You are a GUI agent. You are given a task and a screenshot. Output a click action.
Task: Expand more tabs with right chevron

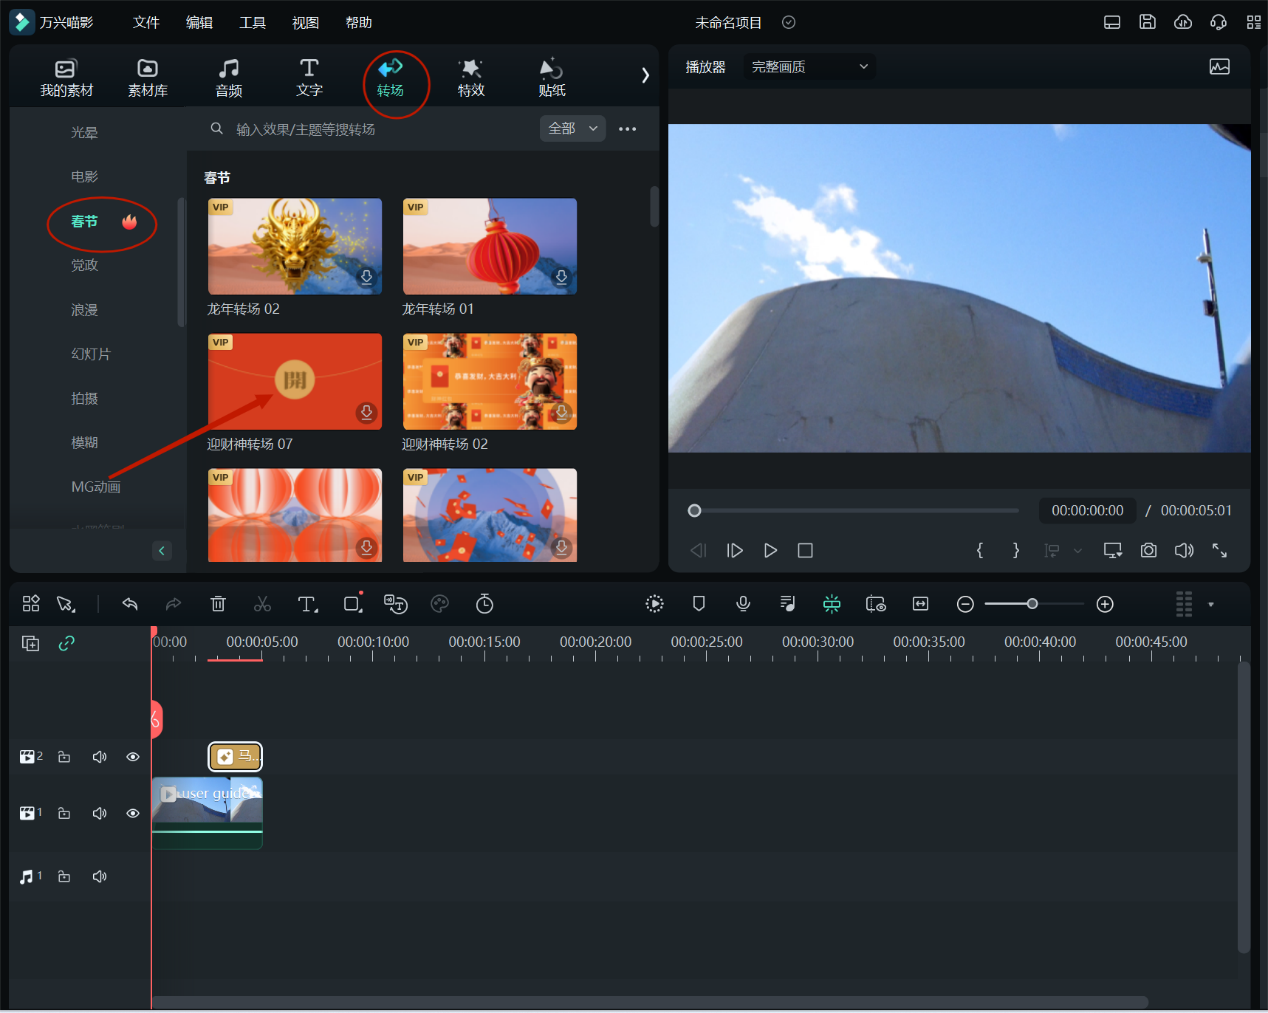[x=645, y=75]
